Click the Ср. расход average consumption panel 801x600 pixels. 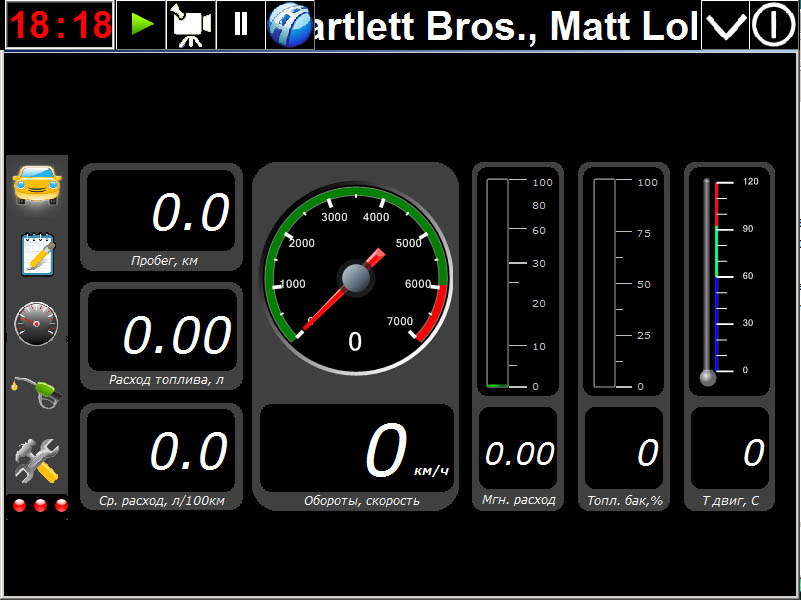pos(161,457)
